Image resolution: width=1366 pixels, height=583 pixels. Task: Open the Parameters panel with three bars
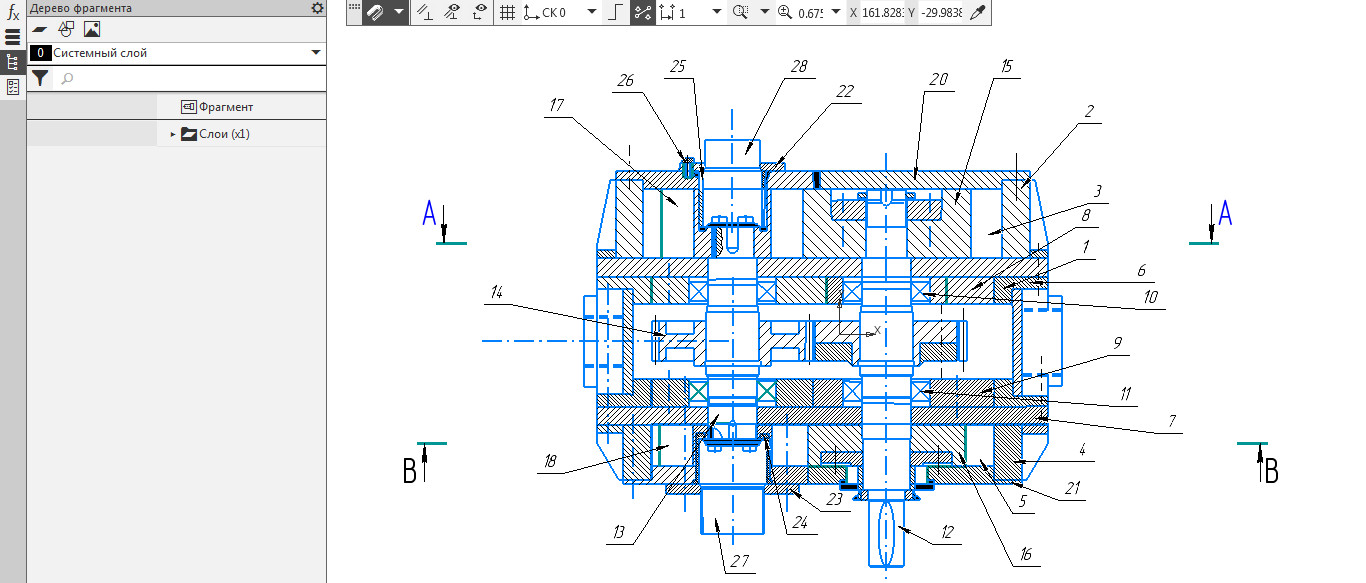pyautogui.click(x=13, y=38)
